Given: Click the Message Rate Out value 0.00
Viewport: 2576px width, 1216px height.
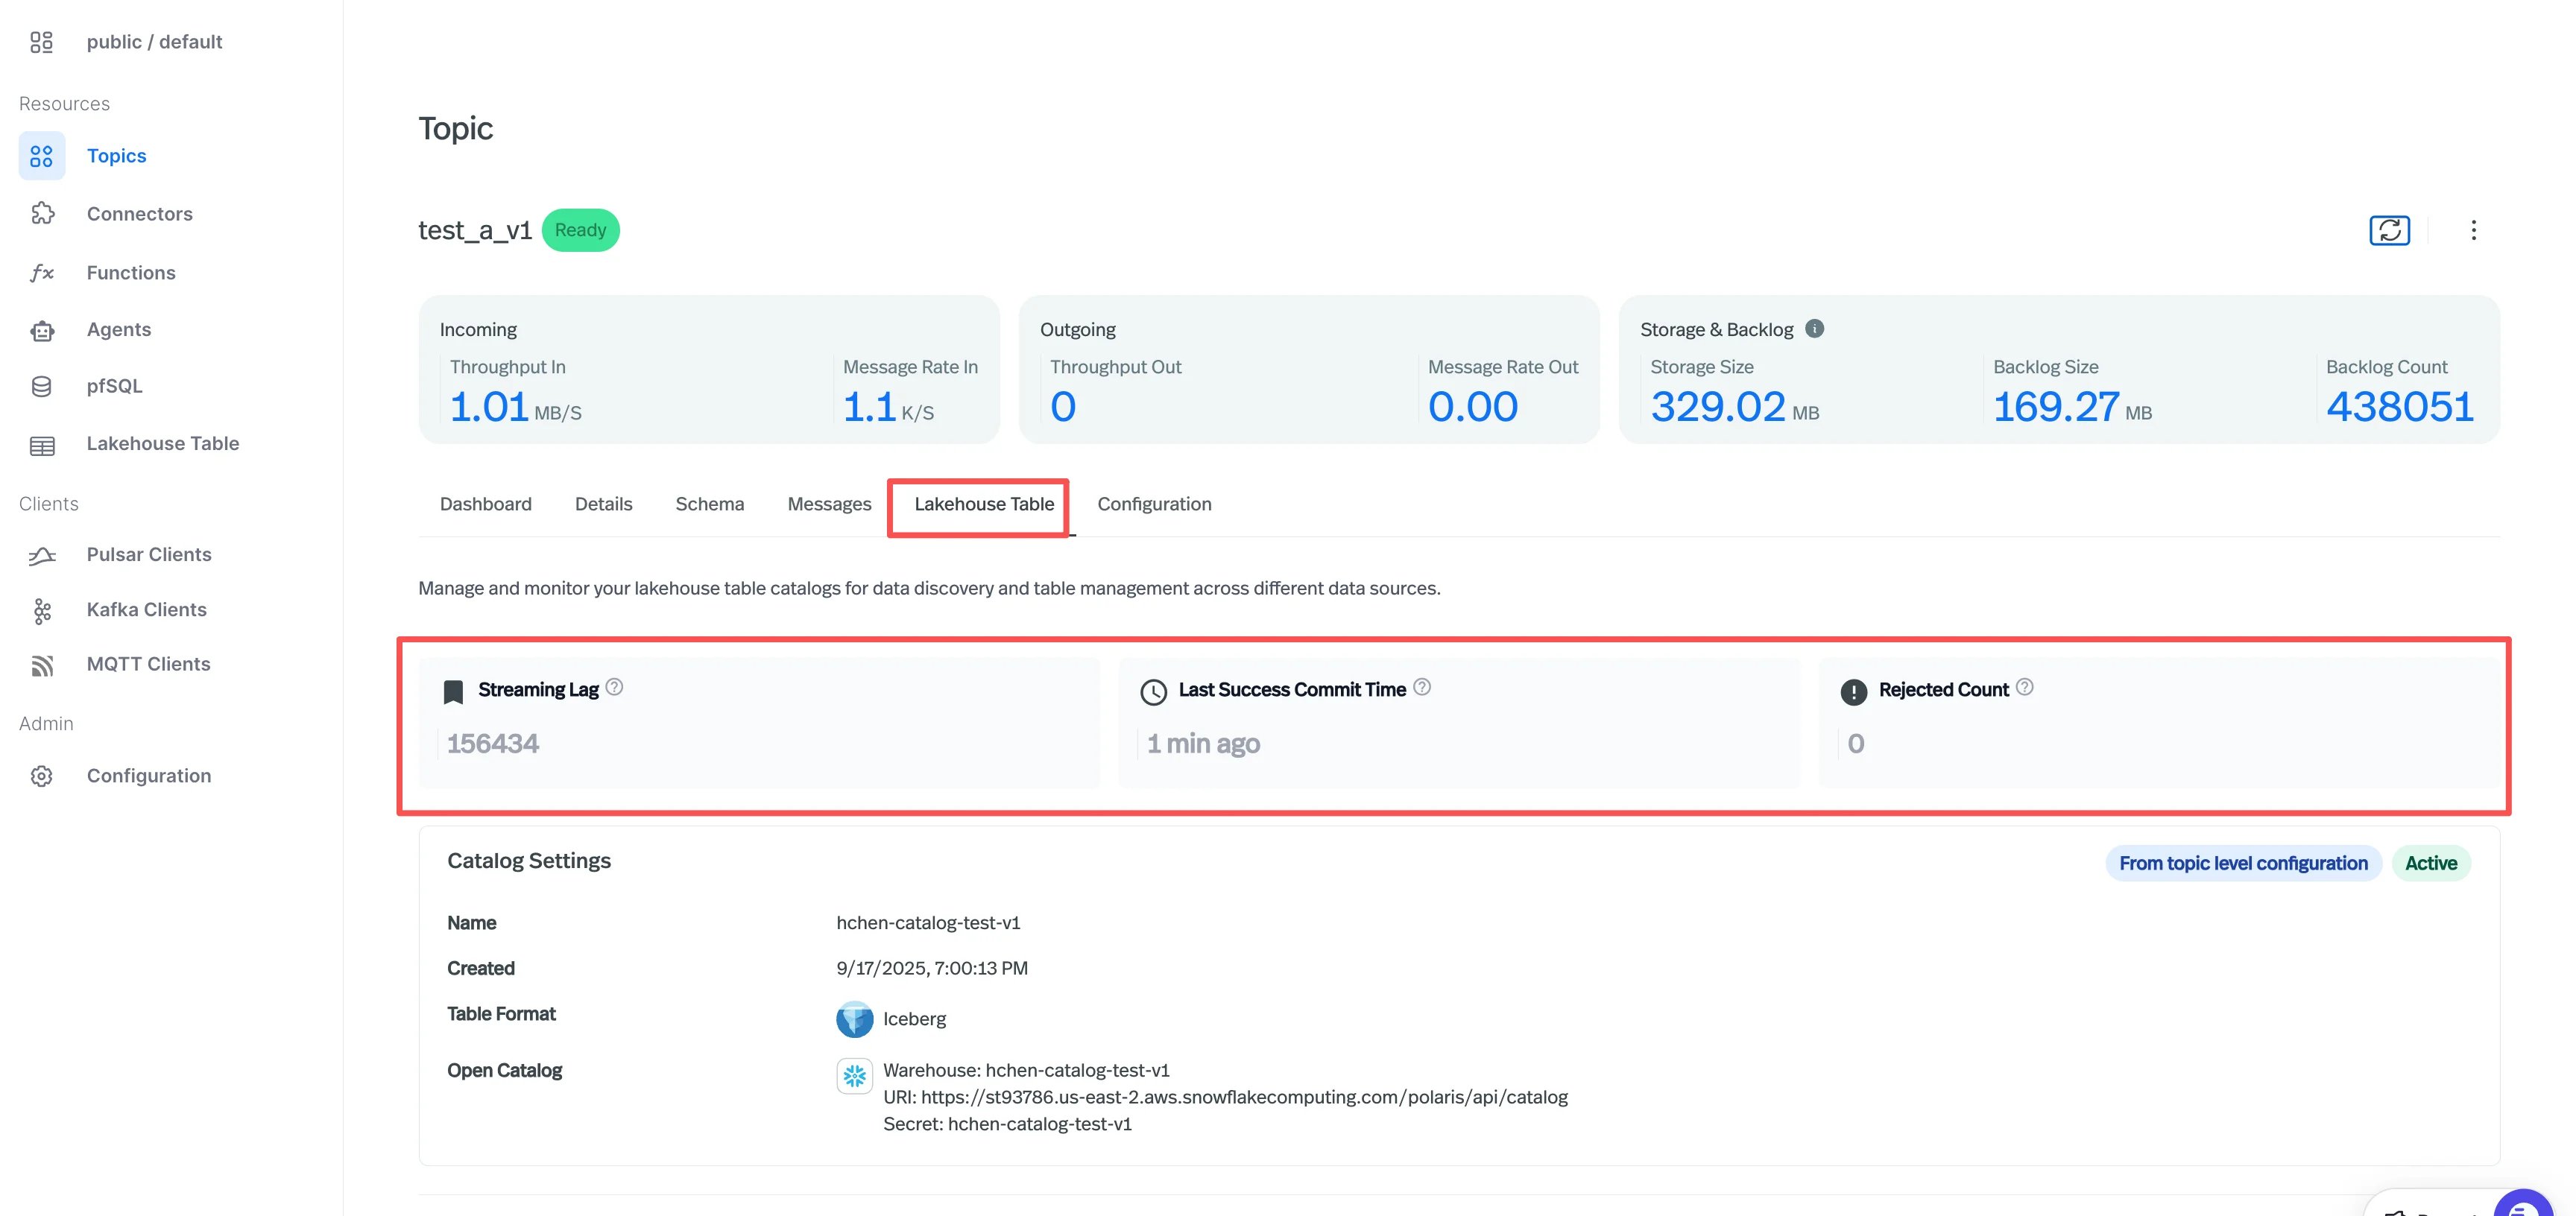Looking at the screenshot, I should point(1472,407).
